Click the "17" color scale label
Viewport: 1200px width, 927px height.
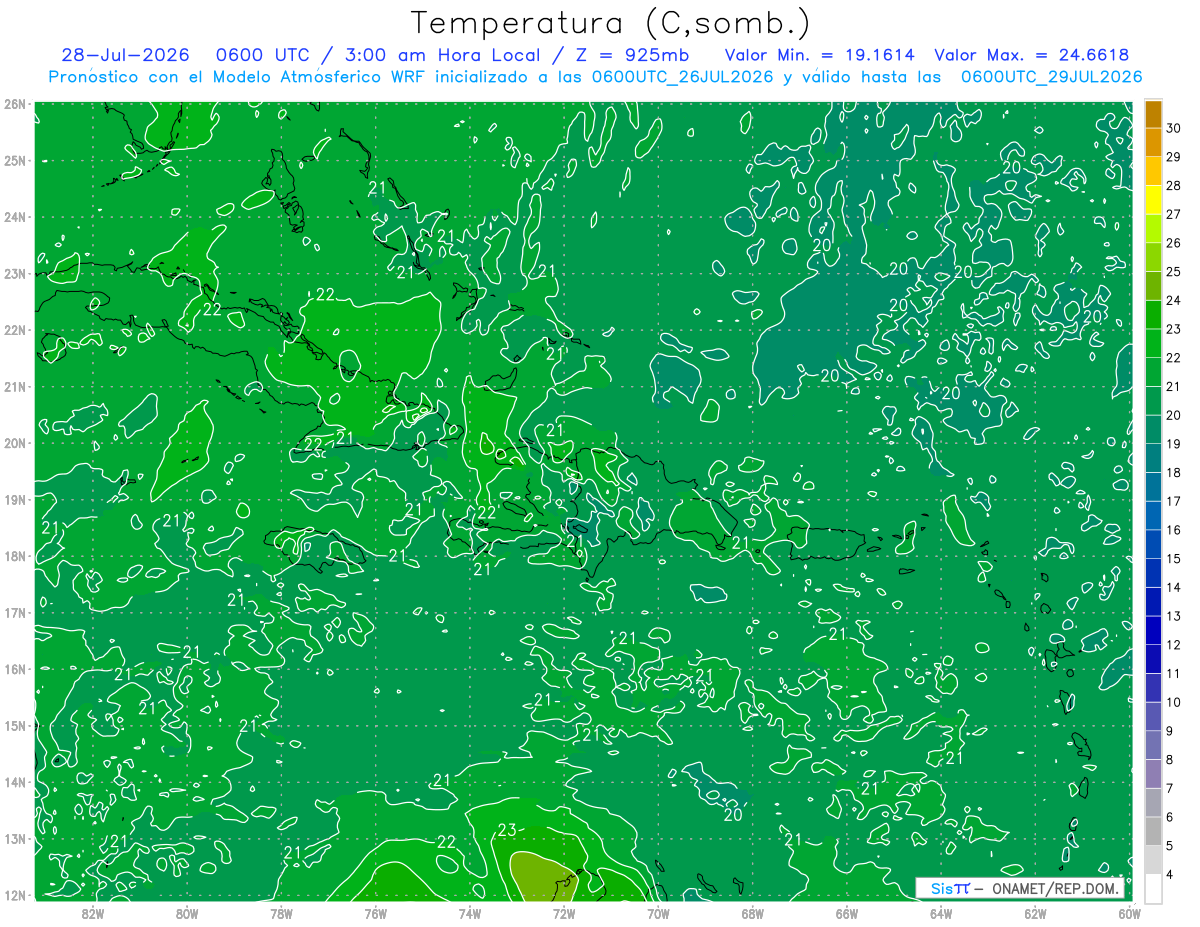(1174, 501)
